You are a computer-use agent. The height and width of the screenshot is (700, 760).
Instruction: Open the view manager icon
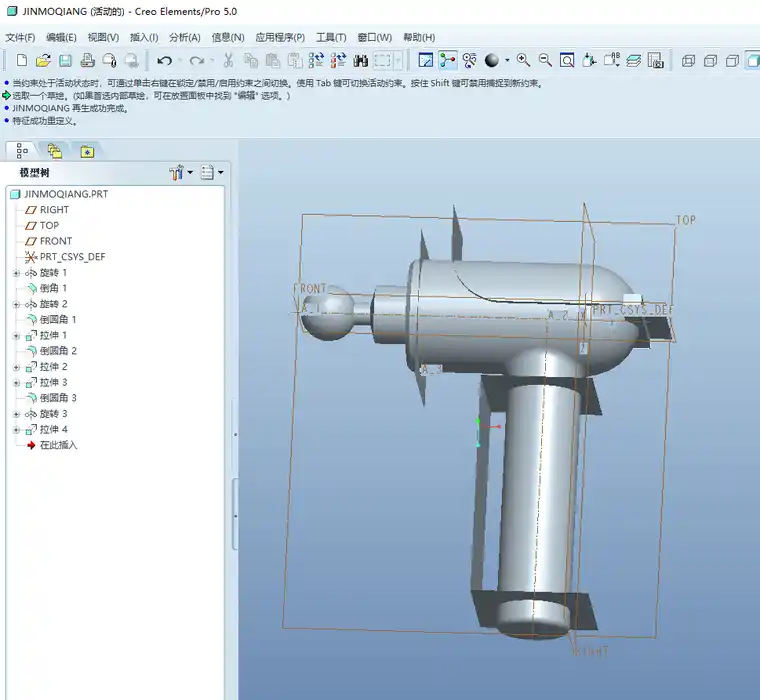tap(655, 61)
